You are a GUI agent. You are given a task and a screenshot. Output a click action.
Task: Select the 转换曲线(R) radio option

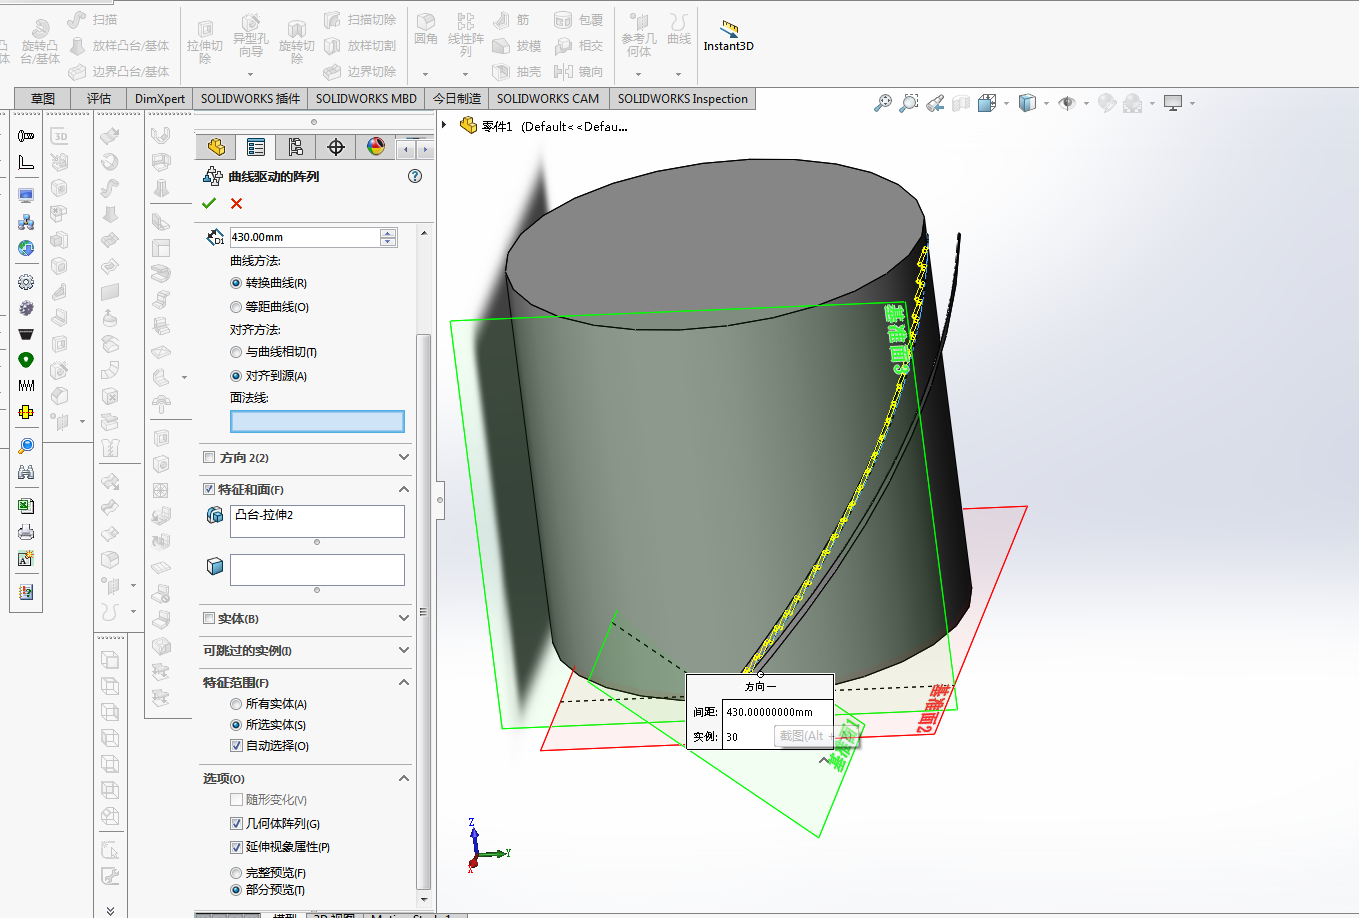[236, 283]
